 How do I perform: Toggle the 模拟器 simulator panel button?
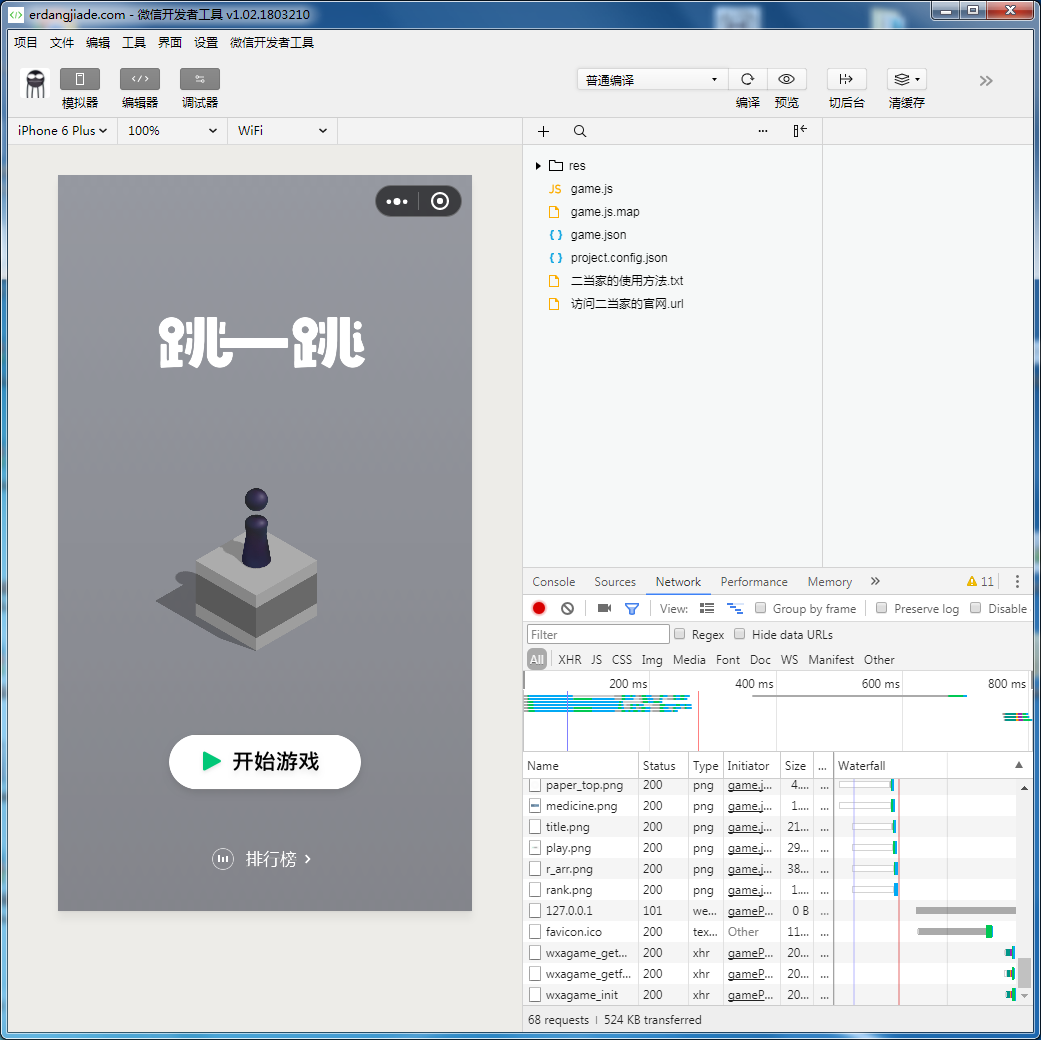coord(80,79)
